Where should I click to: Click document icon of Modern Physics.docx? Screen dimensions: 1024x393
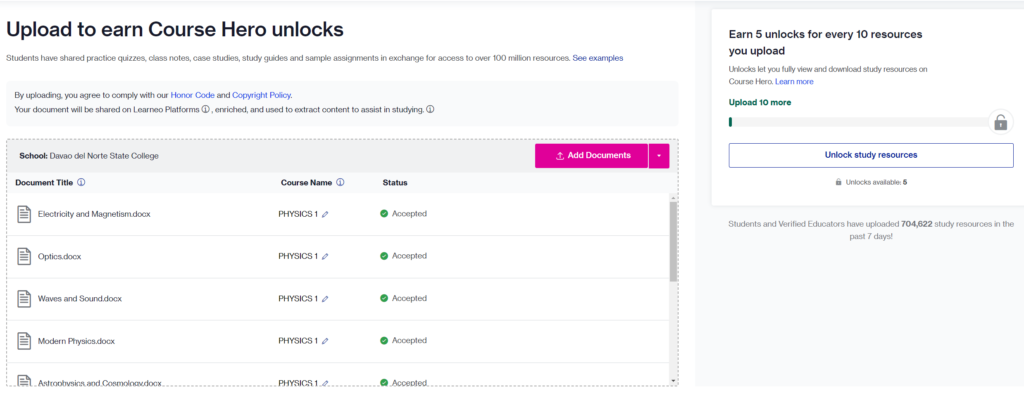click(24, 341)
